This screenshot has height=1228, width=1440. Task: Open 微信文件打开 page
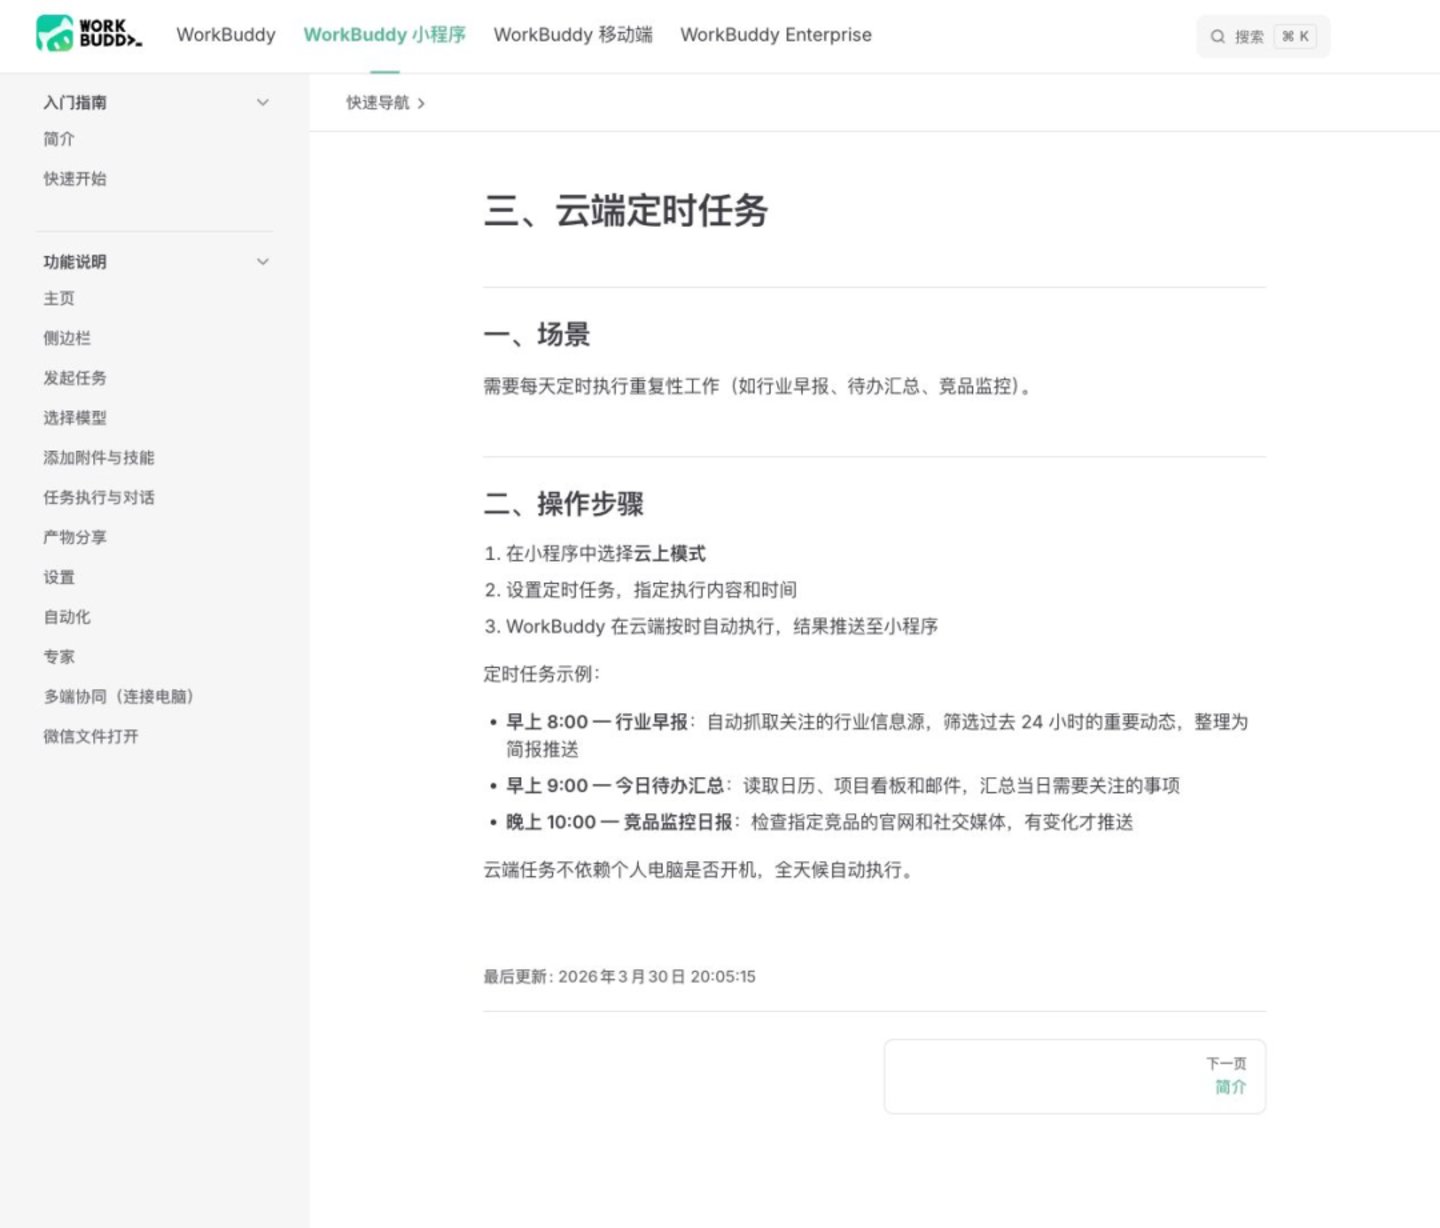(91, 736)
